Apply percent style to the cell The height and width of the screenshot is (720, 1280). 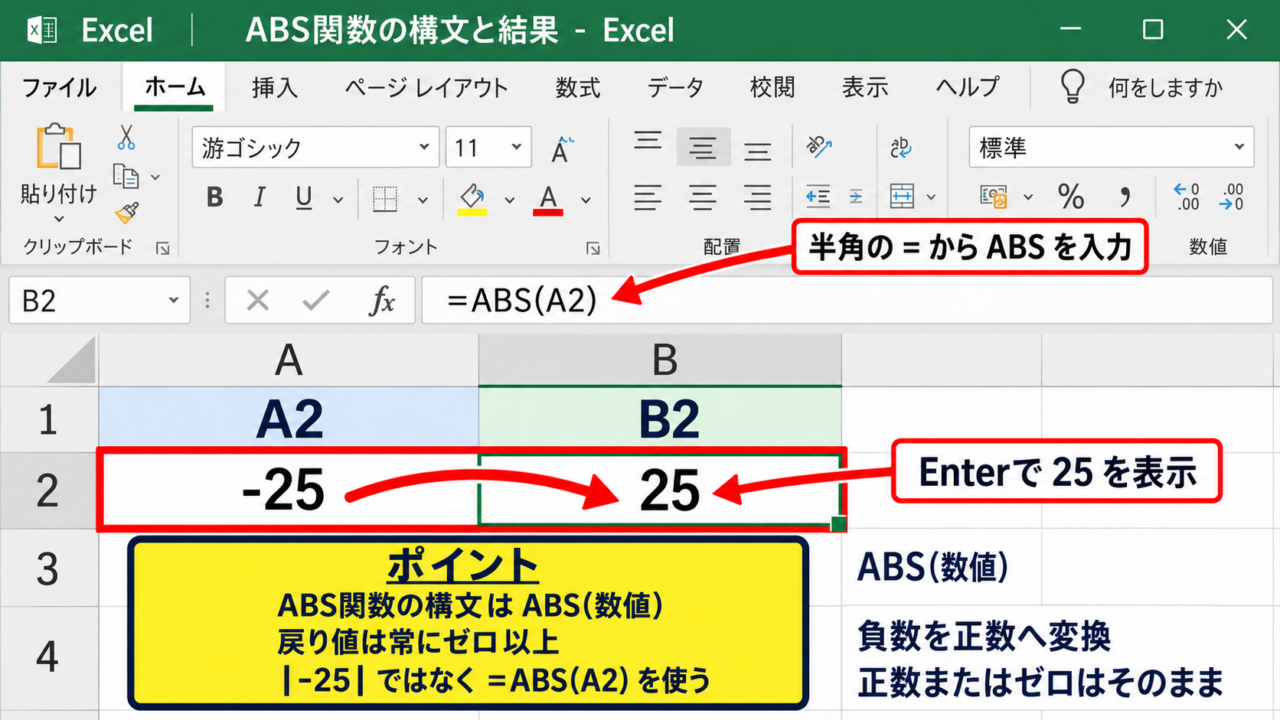click(1071, 197)
